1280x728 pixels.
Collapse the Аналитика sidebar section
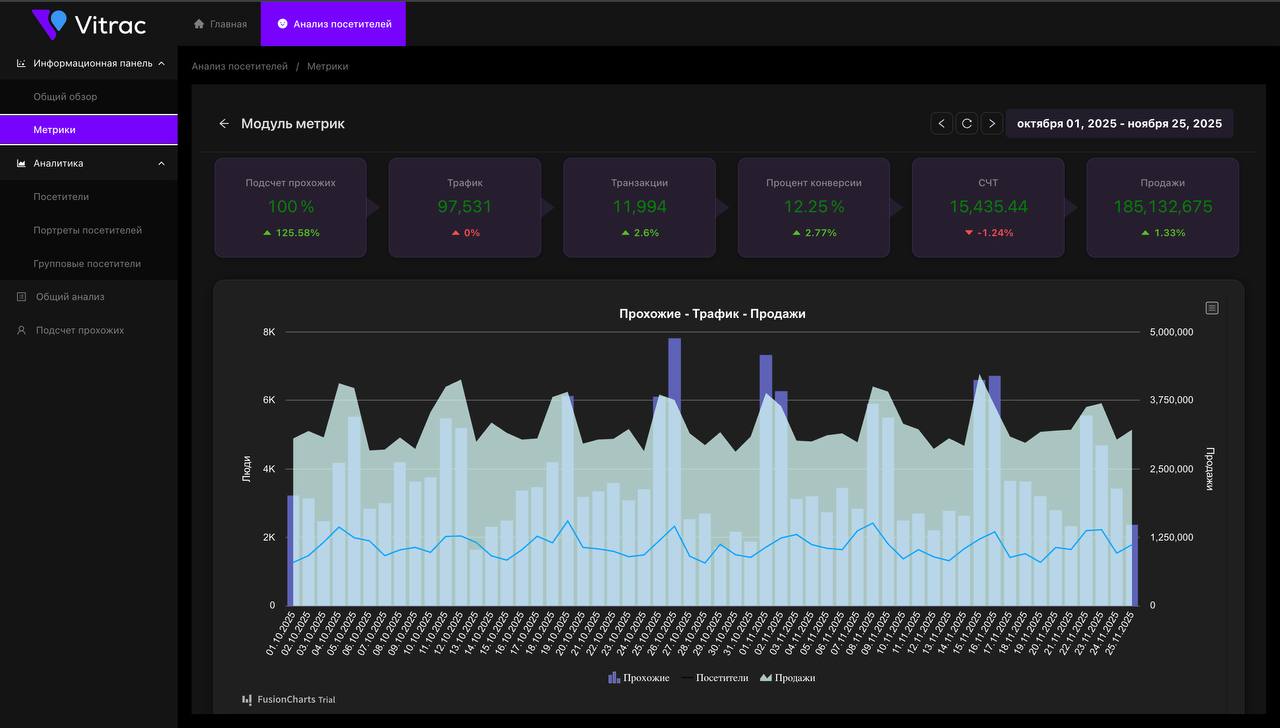click(162, 163)
